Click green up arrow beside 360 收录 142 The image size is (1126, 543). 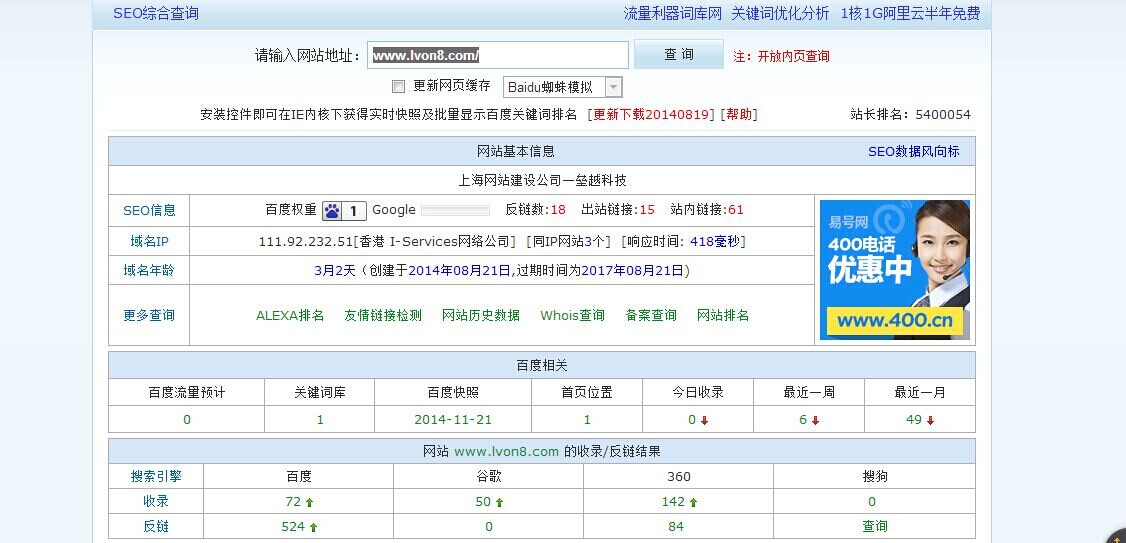pyautogui.click(x=693, y=503)
